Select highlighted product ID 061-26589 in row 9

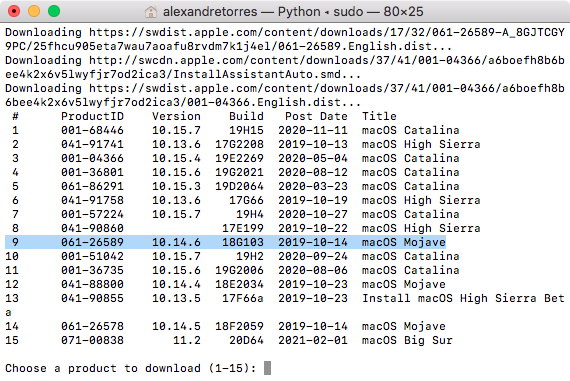point(92,242)
